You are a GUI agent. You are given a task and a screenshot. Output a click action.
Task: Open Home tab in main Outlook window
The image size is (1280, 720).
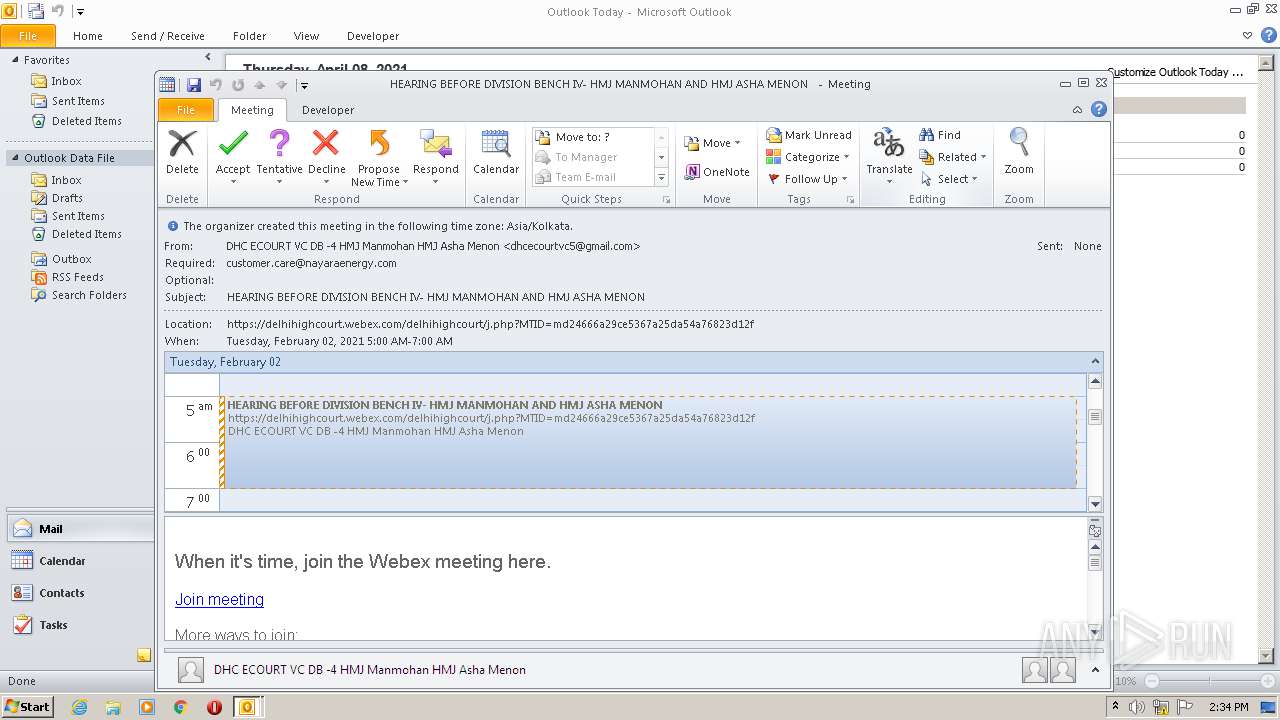(x=88, y=36)
